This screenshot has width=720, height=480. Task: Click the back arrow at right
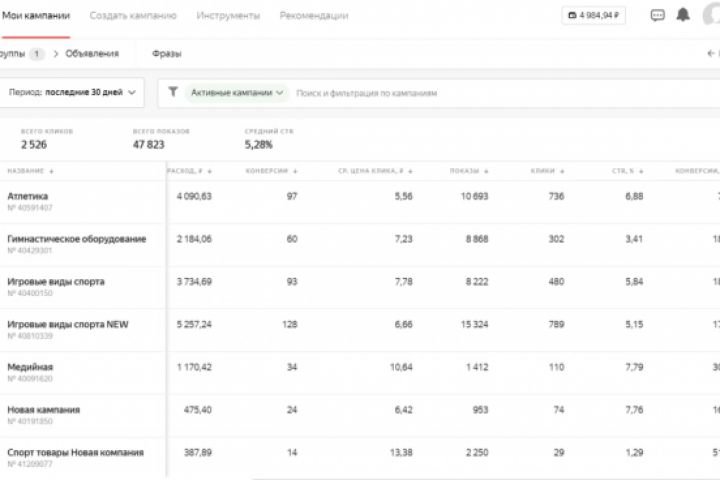(711, 54)
